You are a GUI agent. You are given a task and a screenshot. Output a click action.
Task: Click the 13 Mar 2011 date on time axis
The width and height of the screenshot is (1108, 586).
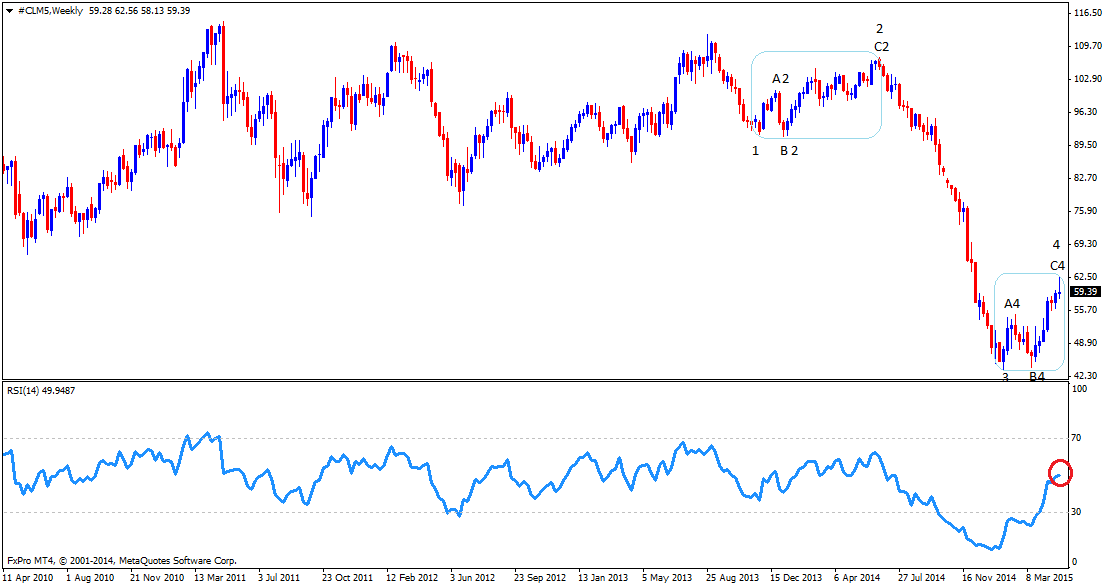click(220, 577)
